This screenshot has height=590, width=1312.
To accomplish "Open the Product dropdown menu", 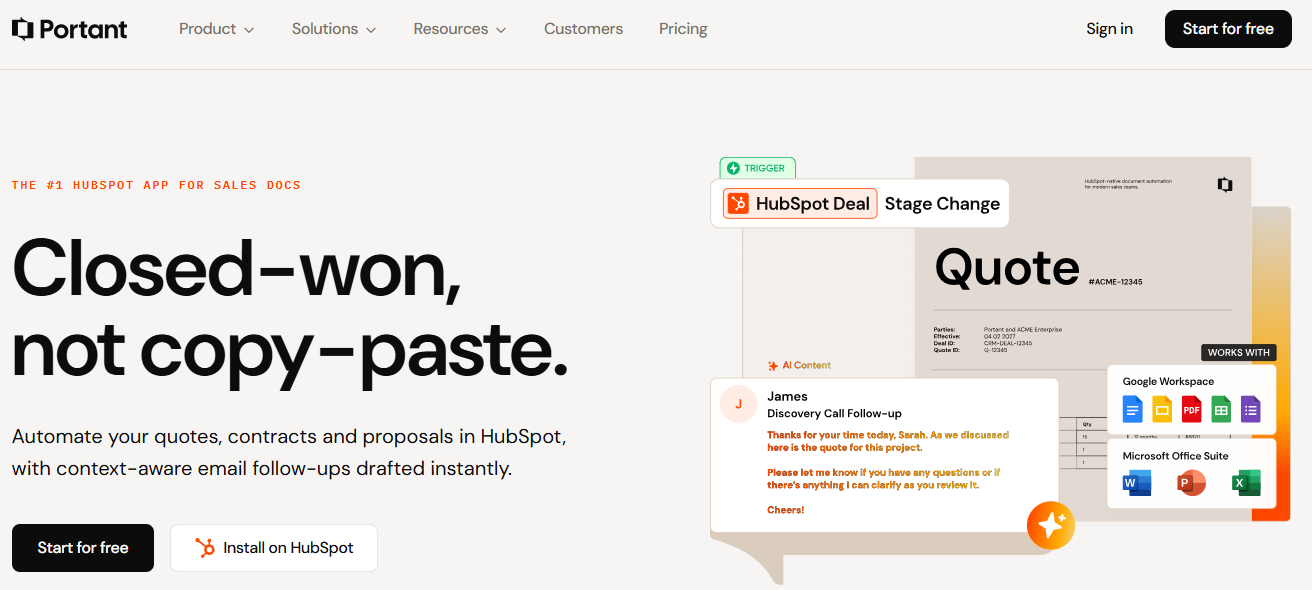I will 216,29.
